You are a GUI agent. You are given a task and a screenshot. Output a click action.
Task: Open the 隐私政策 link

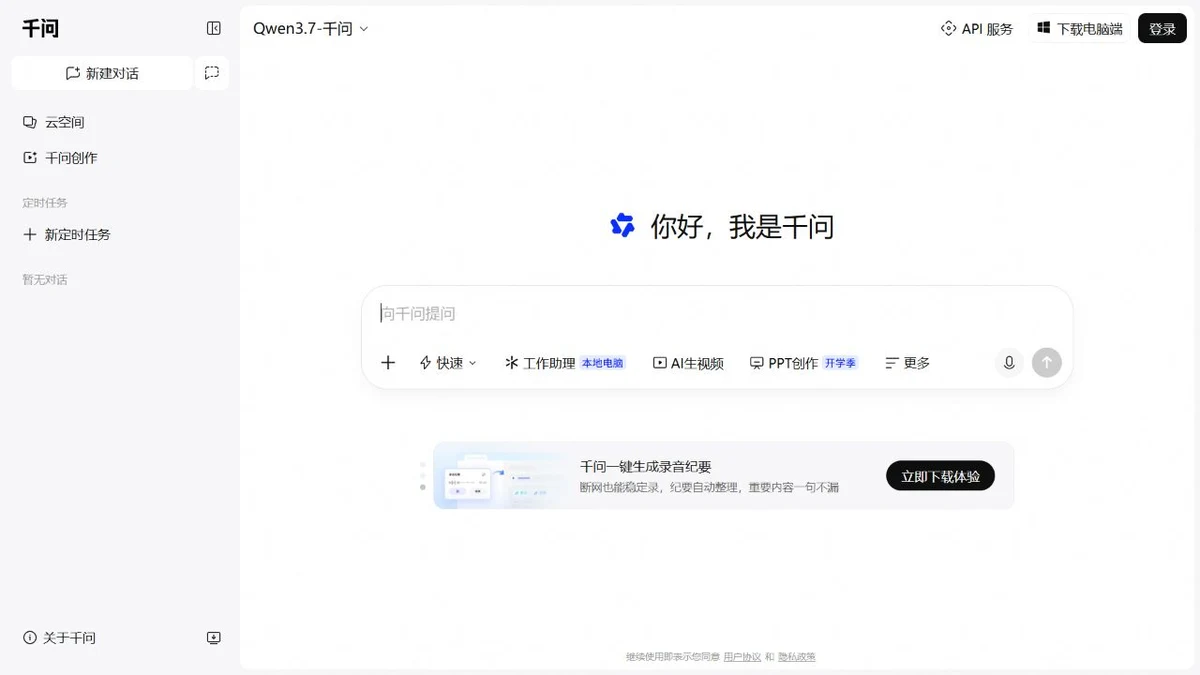[x=797, y=657]
